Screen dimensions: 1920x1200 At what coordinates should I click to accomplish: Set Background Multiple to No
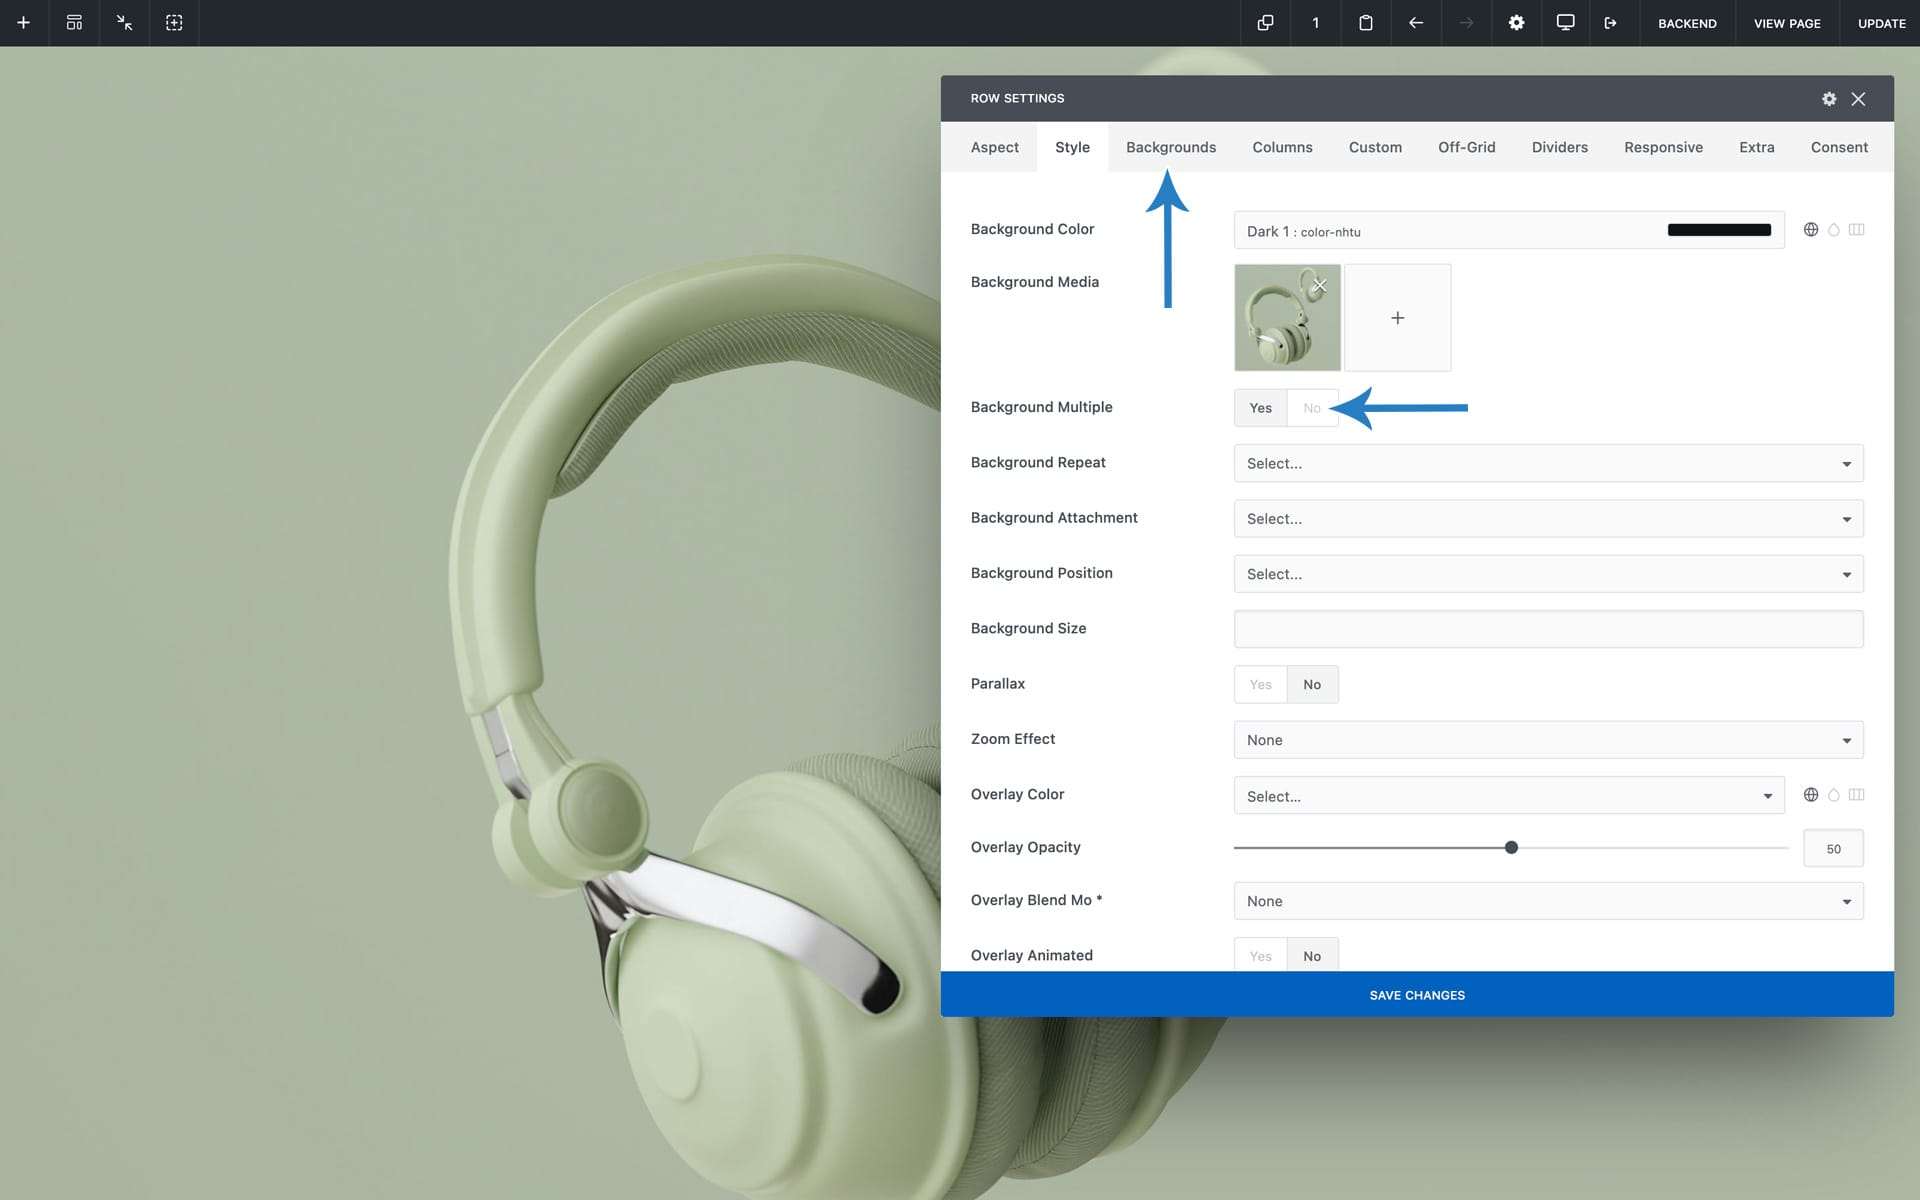[1311, 408]
